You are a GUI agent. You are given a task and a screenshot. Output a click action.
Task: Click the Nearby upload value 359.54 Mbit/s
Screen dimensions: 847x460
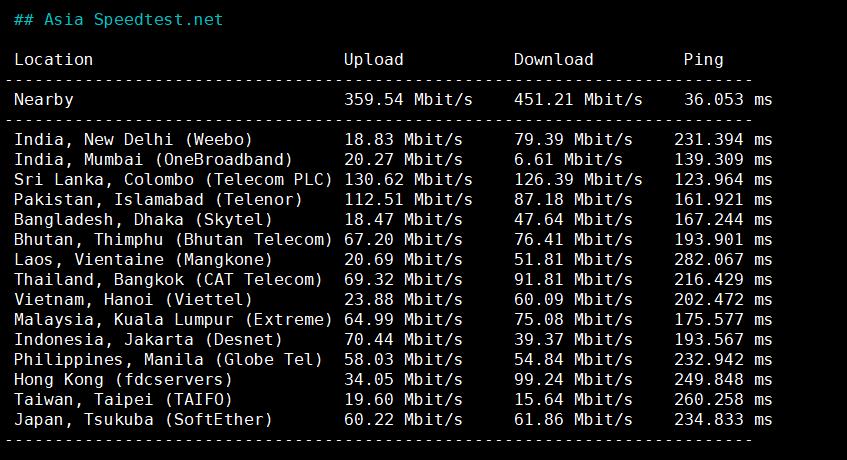tap(408, 99)
